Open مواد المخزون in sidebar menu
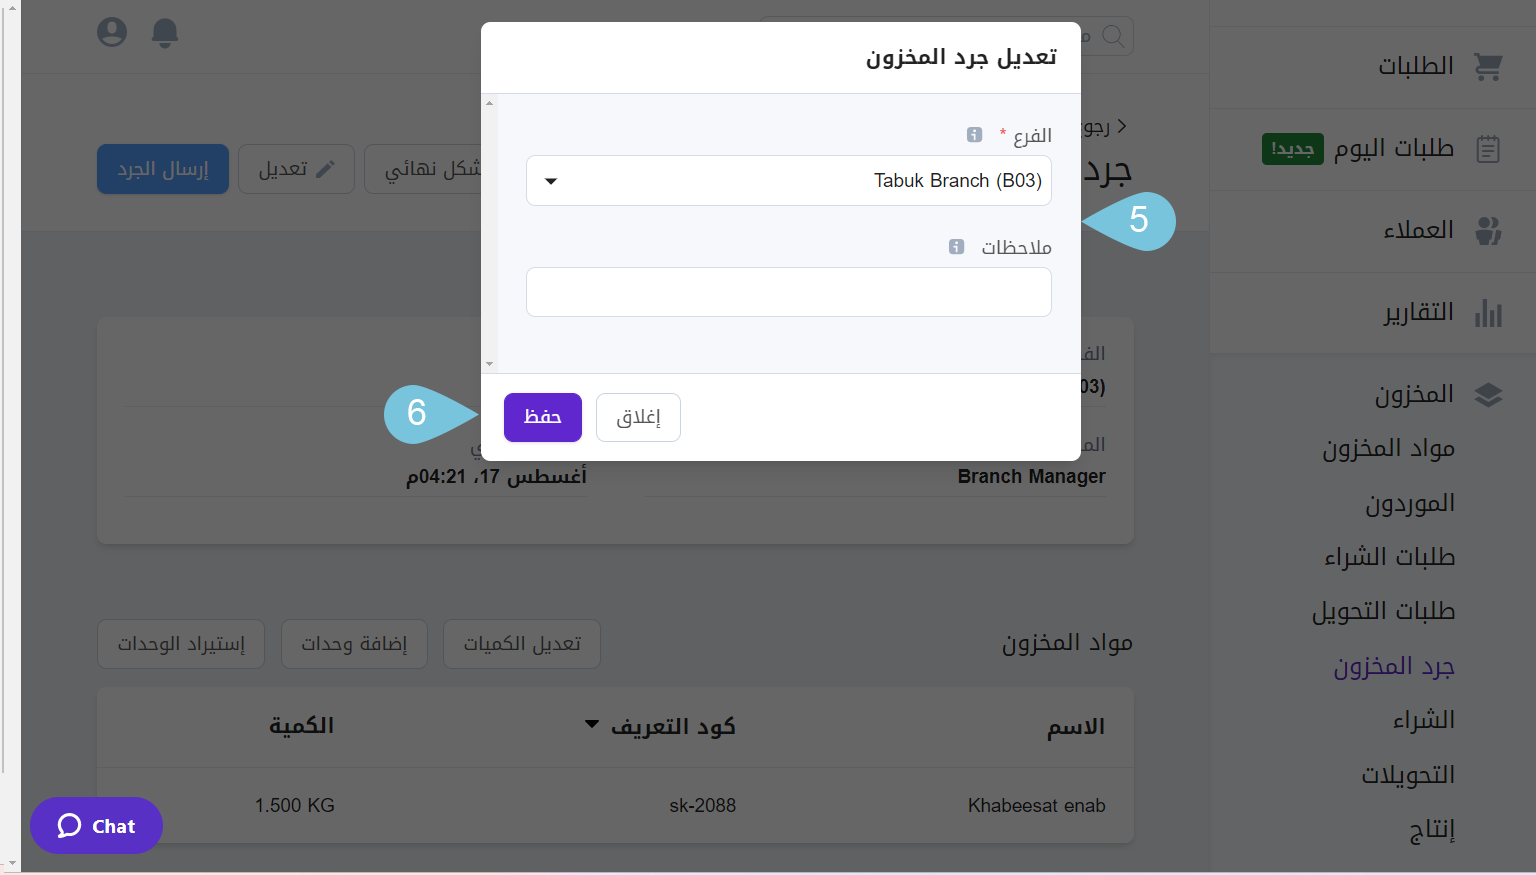Screen dimensions: 1536x875 [x=1388, y=448]
